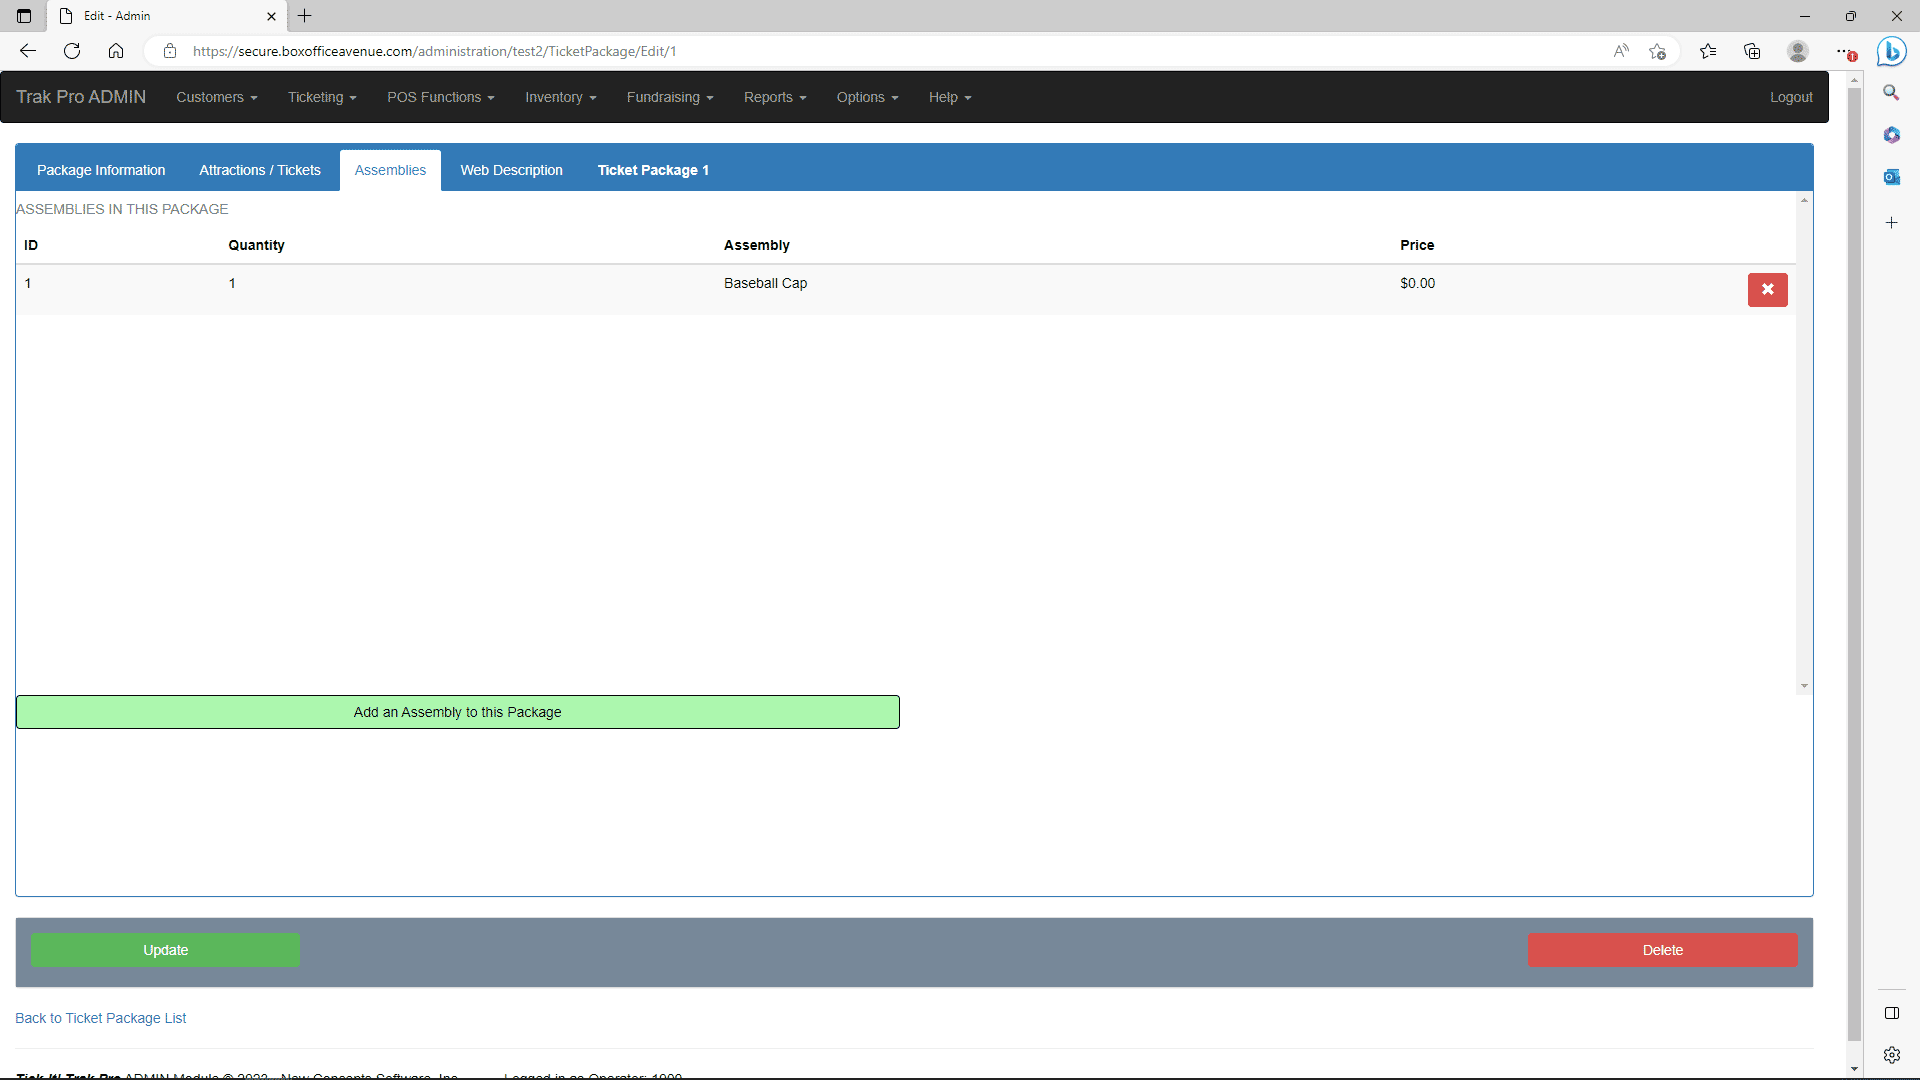Click assemblies list scroll up arrow
Viewport: 1920px width, 1080px height.
1804,200
